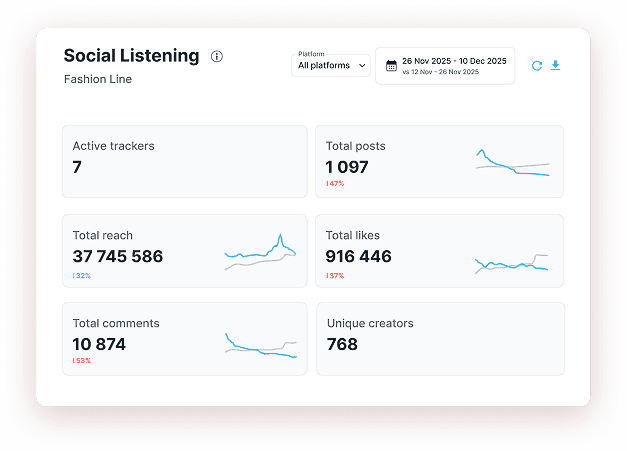
Task: Click the comparison period vs 12 Nov text
Action: tap(440, 72)
